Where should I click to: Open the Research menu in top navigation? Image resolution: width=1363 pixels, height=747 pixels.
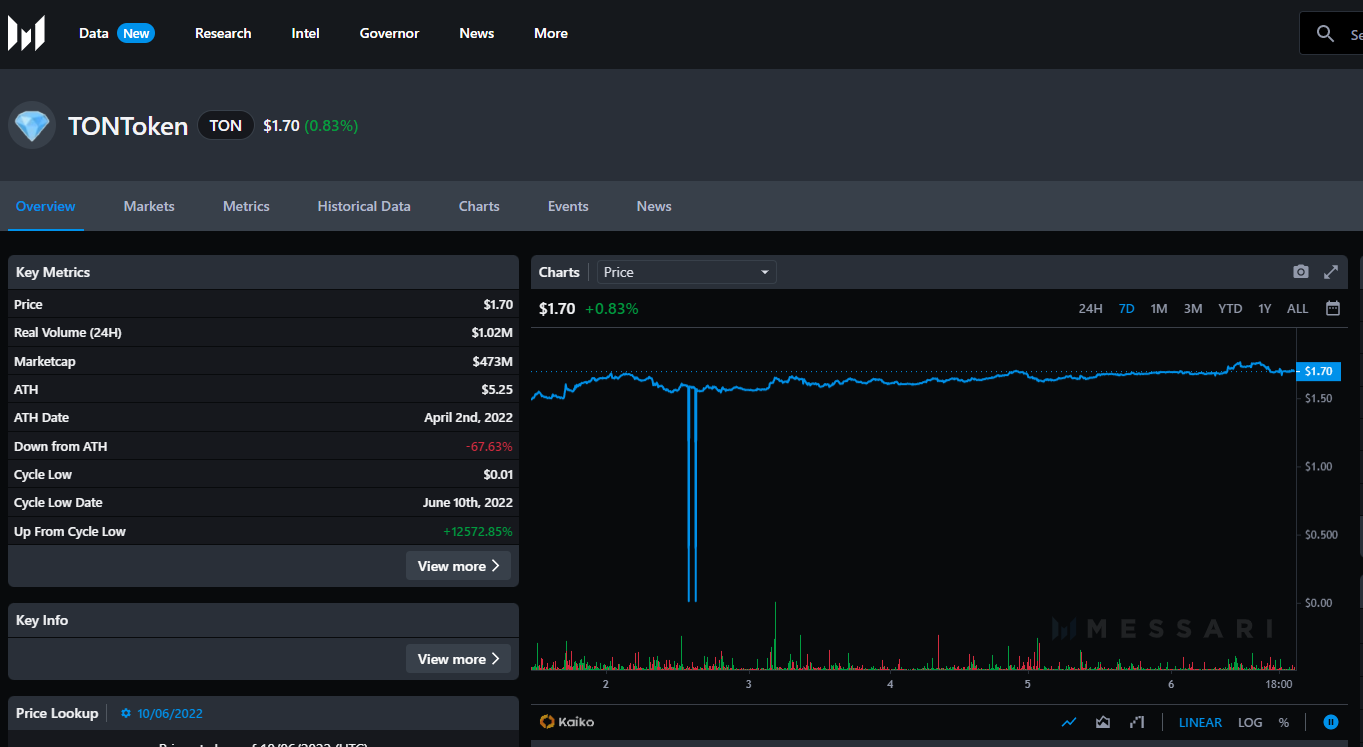click(x=223, y=33)
